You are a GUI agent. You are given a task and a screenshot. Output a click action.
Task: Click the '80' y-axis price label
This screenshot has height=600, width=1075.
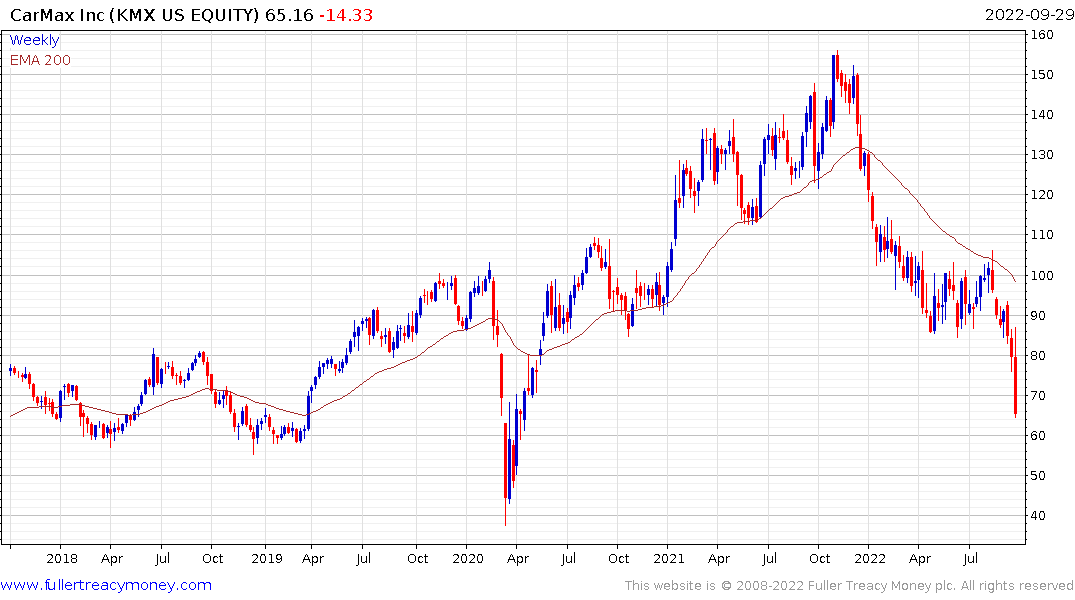coord(1038,356)
